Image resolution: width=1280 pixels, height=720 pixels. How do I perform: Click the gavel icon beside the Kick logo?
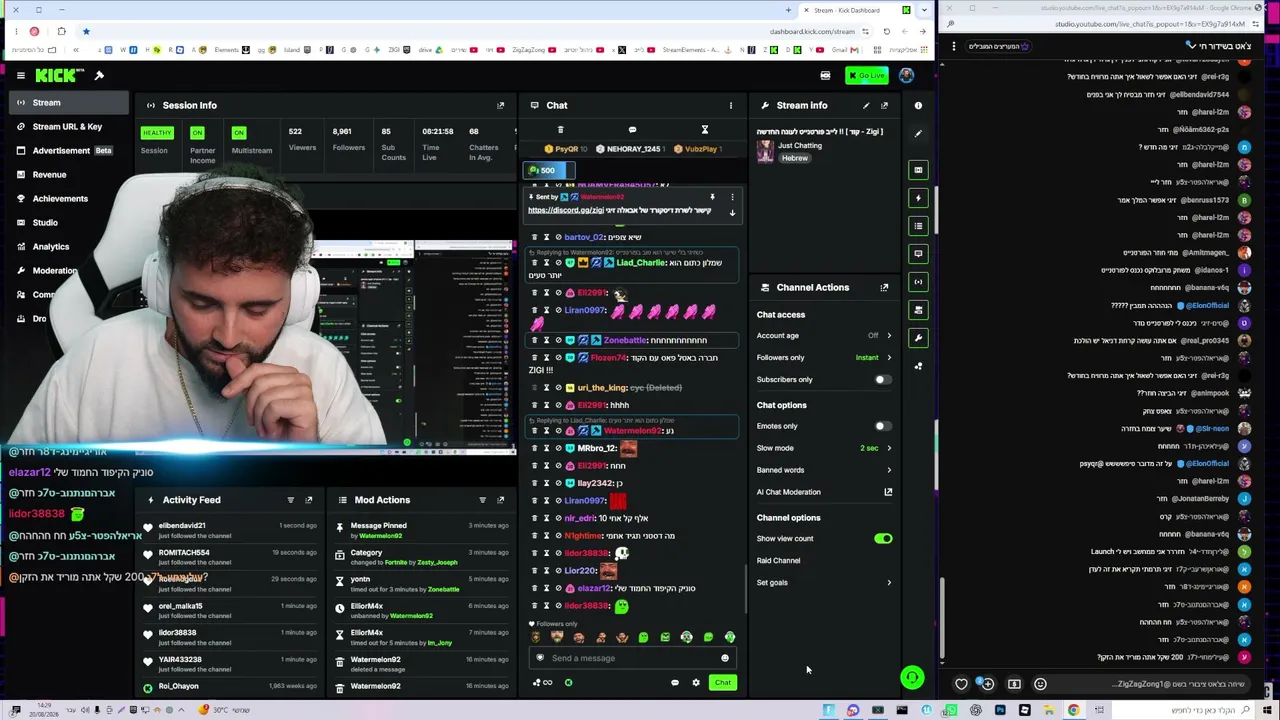(x=99, y=75)
